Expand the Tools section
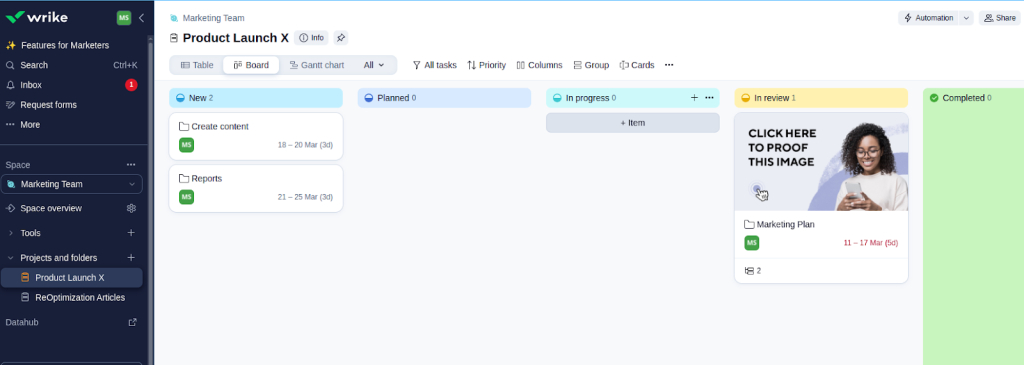Viewport: 1024px width, 365px height. [30, 233]
